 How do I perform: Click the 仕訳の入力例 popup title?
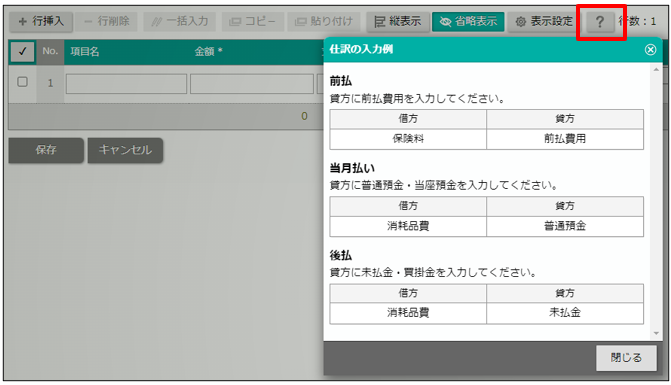click(x=361, y=50)
